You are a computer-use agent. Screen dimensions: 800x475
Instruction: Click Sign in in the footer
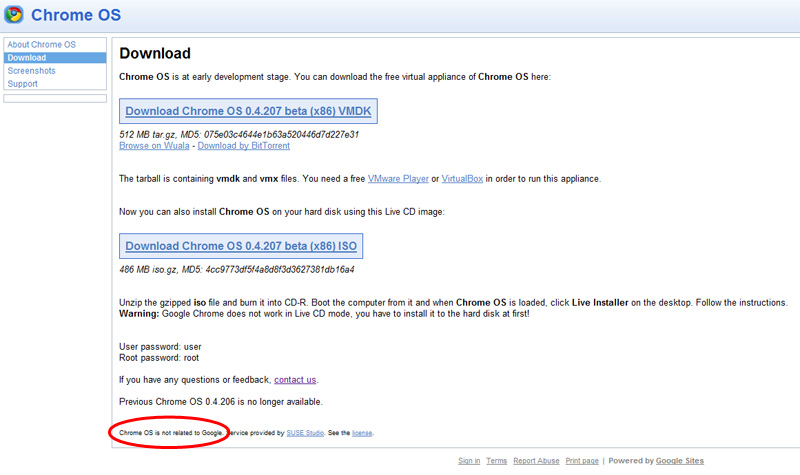(x=469, y=461)
